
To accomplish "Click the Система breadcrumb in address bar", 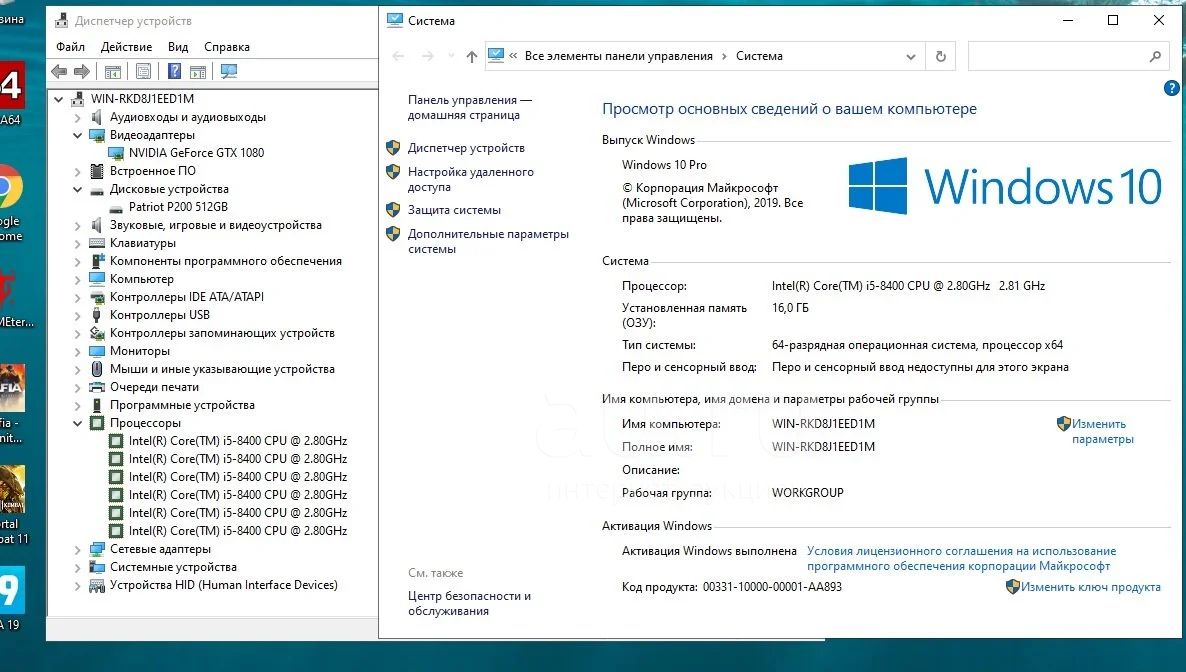I will click(x=759, y=56).
